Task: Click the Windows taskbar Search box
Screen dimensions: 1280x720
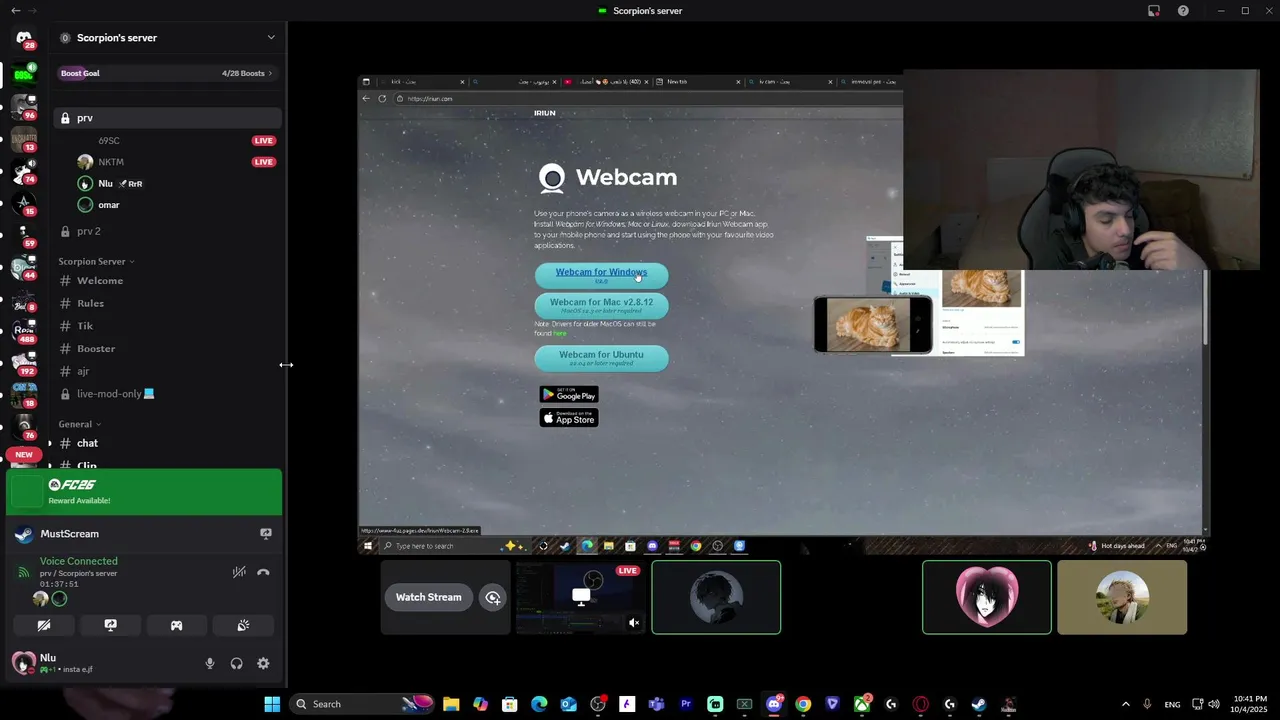Action: tap(364, 704)
